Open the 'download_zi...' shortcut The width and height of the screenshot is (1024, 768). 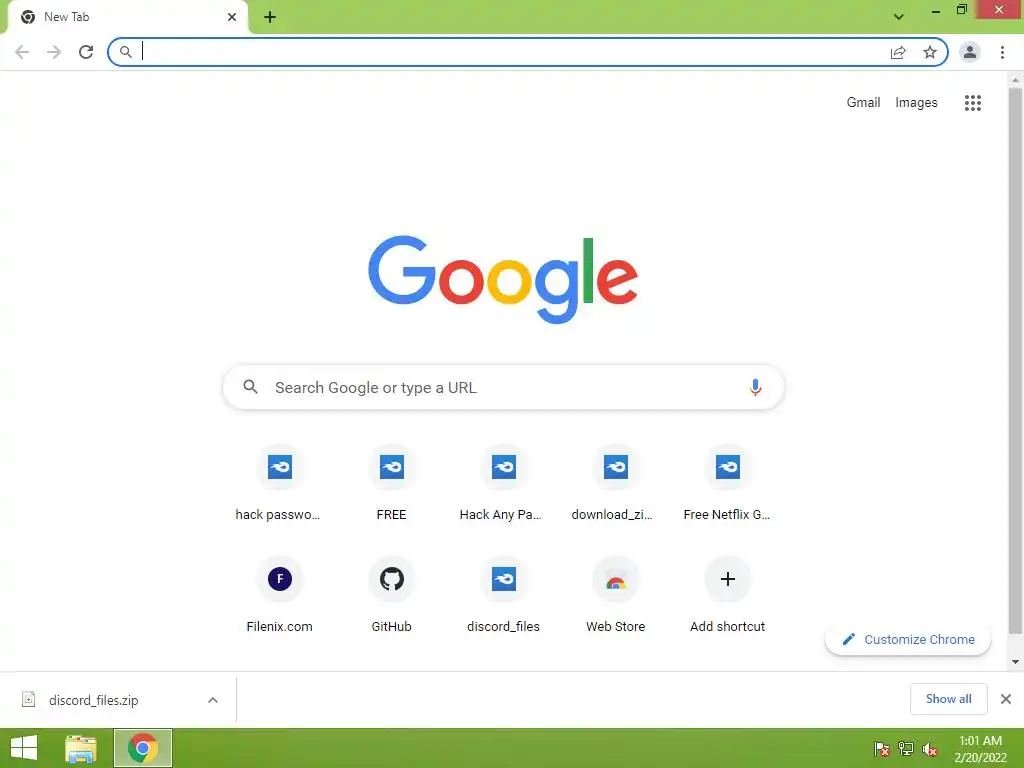click(x=615, y=484)
